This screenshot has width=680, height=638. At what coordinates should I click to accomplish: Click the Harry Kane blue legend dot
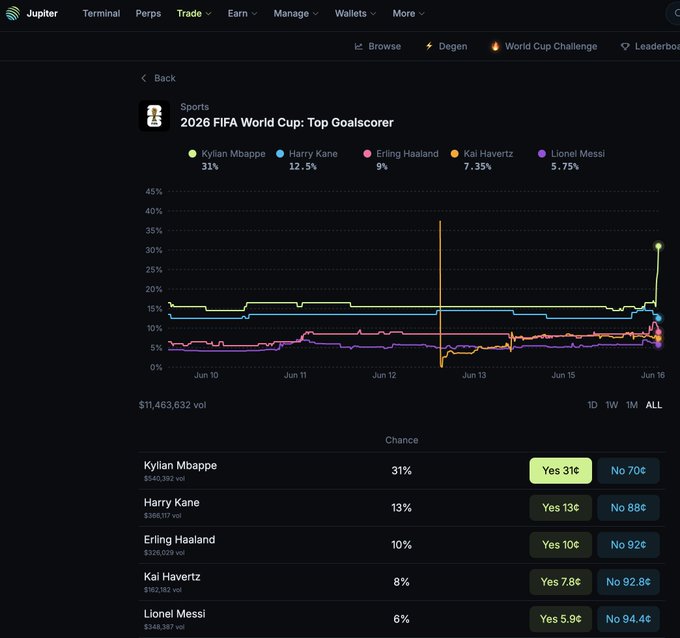coord(280,154)
